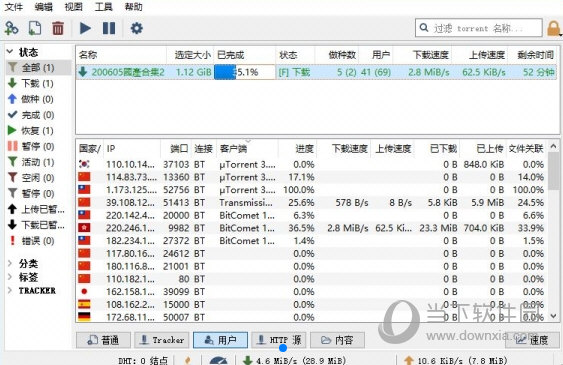This screenshot has height=365, width=563.
Task: Click the lock UI padlock icon
Action: pyautogui.click(x=553, y=28)
